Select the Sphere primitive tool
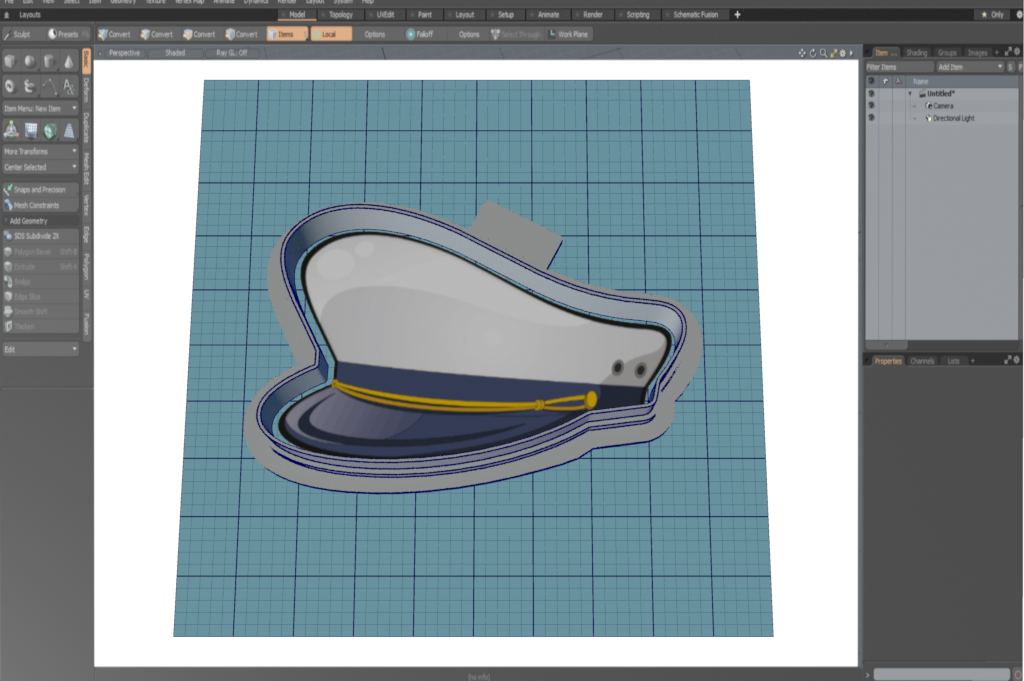Image resolution: width=1024 pixels, height=681 pixels. (29, 62)
